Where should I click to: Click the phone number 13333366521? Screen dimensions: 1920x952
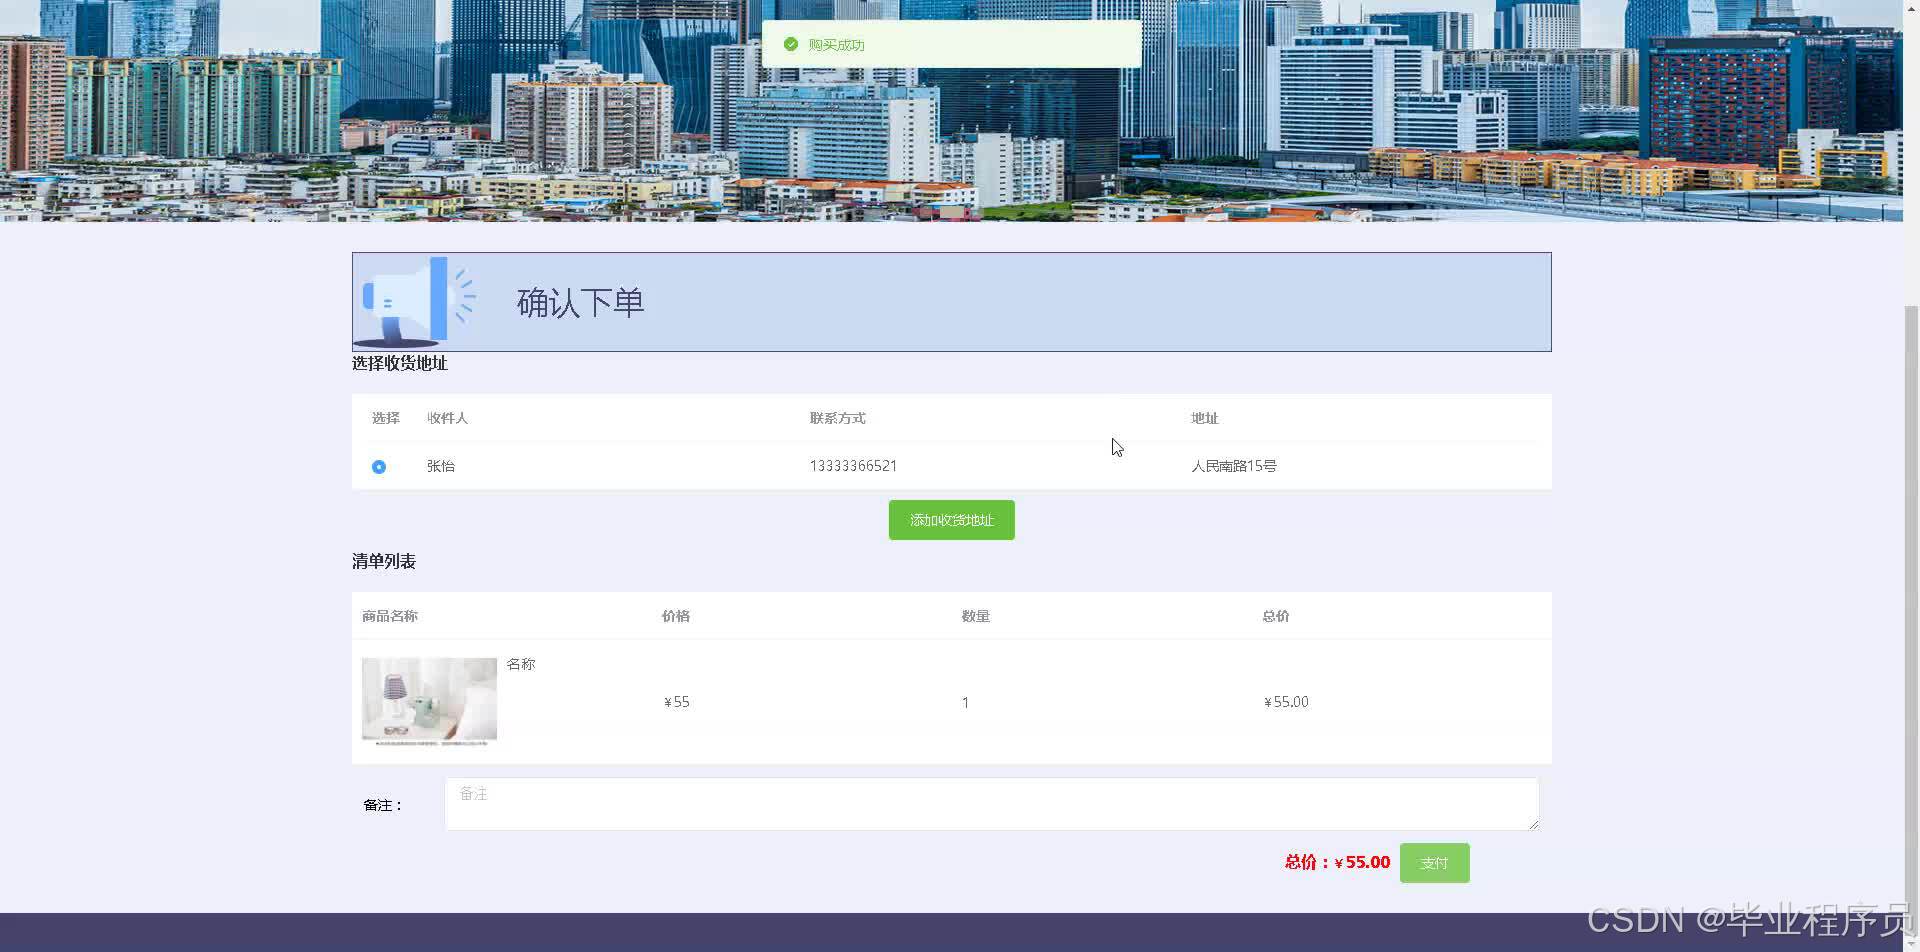click(853, 466)
